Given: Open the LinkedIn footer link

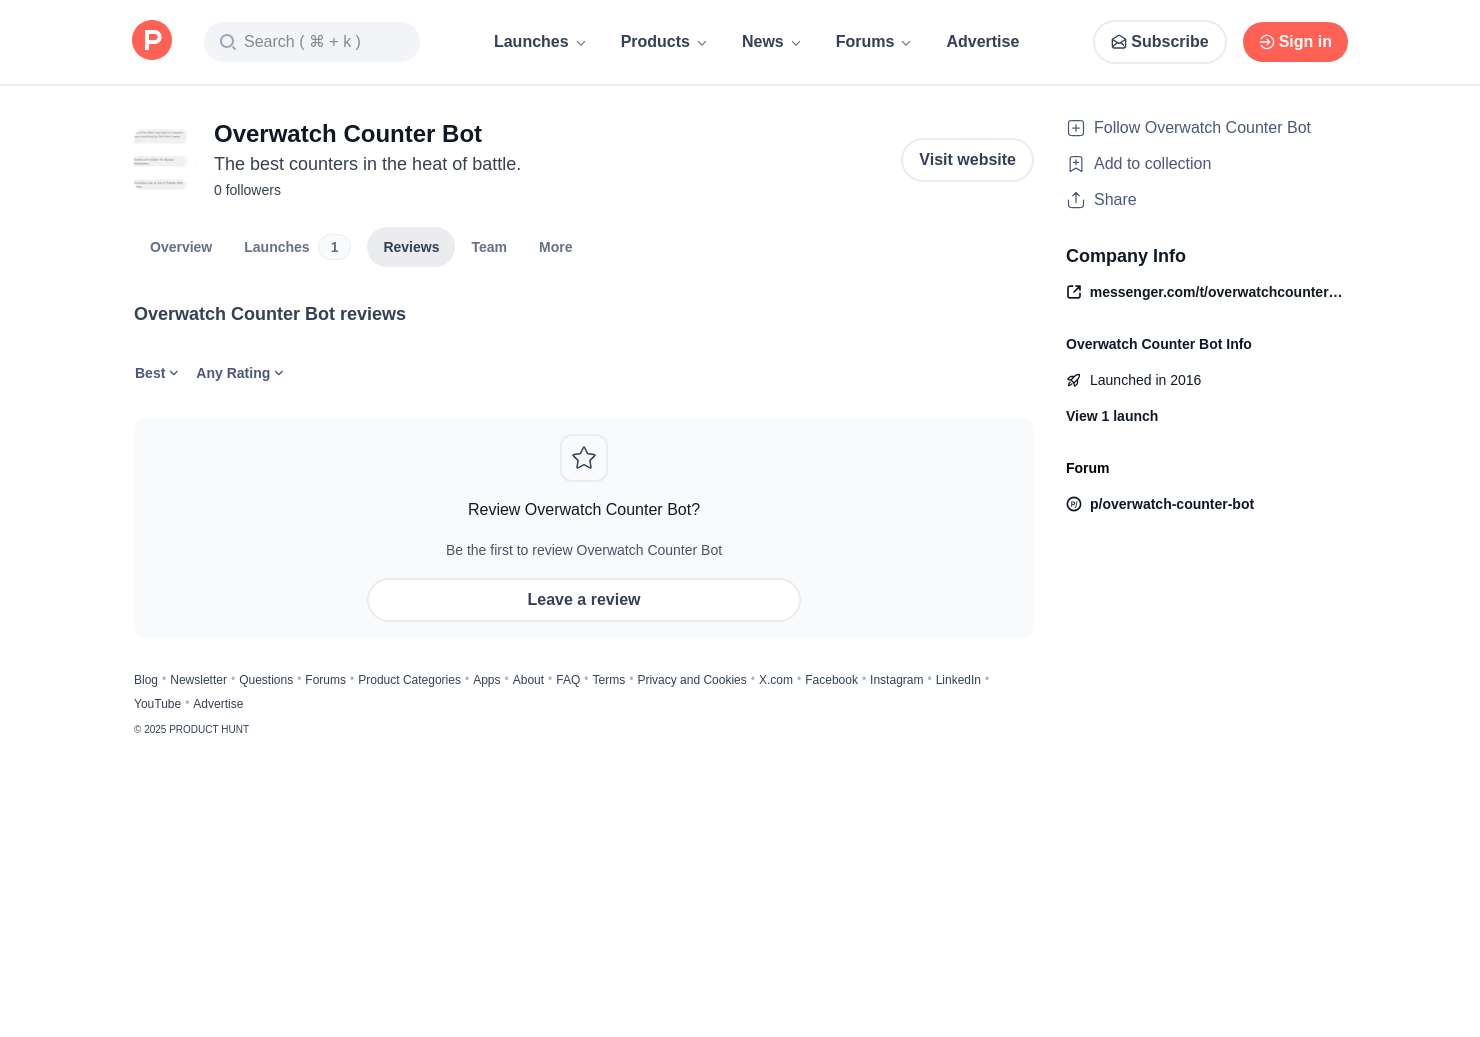Looking at the screenshot, I should pyautogui.click(x=958, y=680).
